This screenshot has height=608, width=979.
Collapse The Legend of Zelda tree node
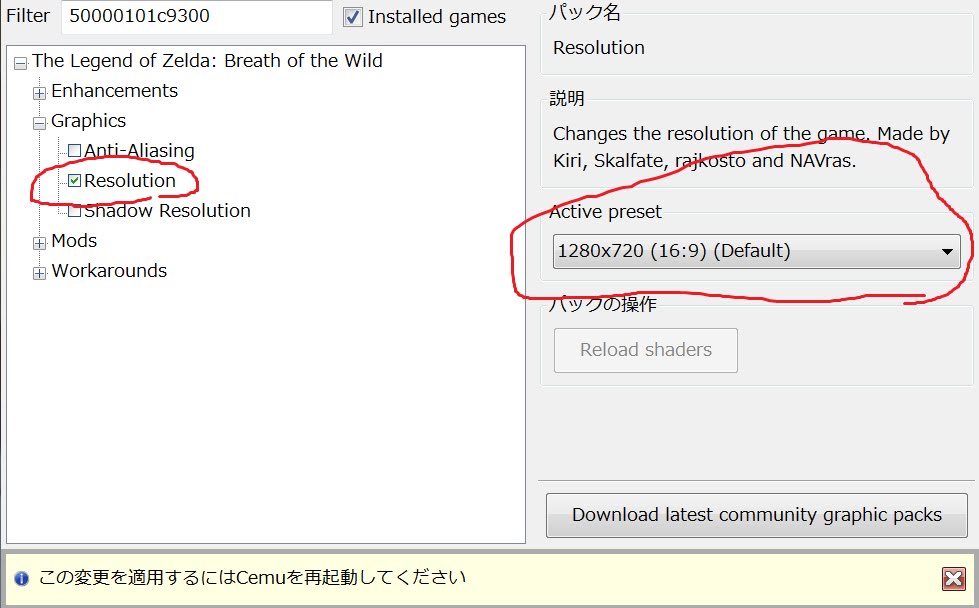coord(21,63)
